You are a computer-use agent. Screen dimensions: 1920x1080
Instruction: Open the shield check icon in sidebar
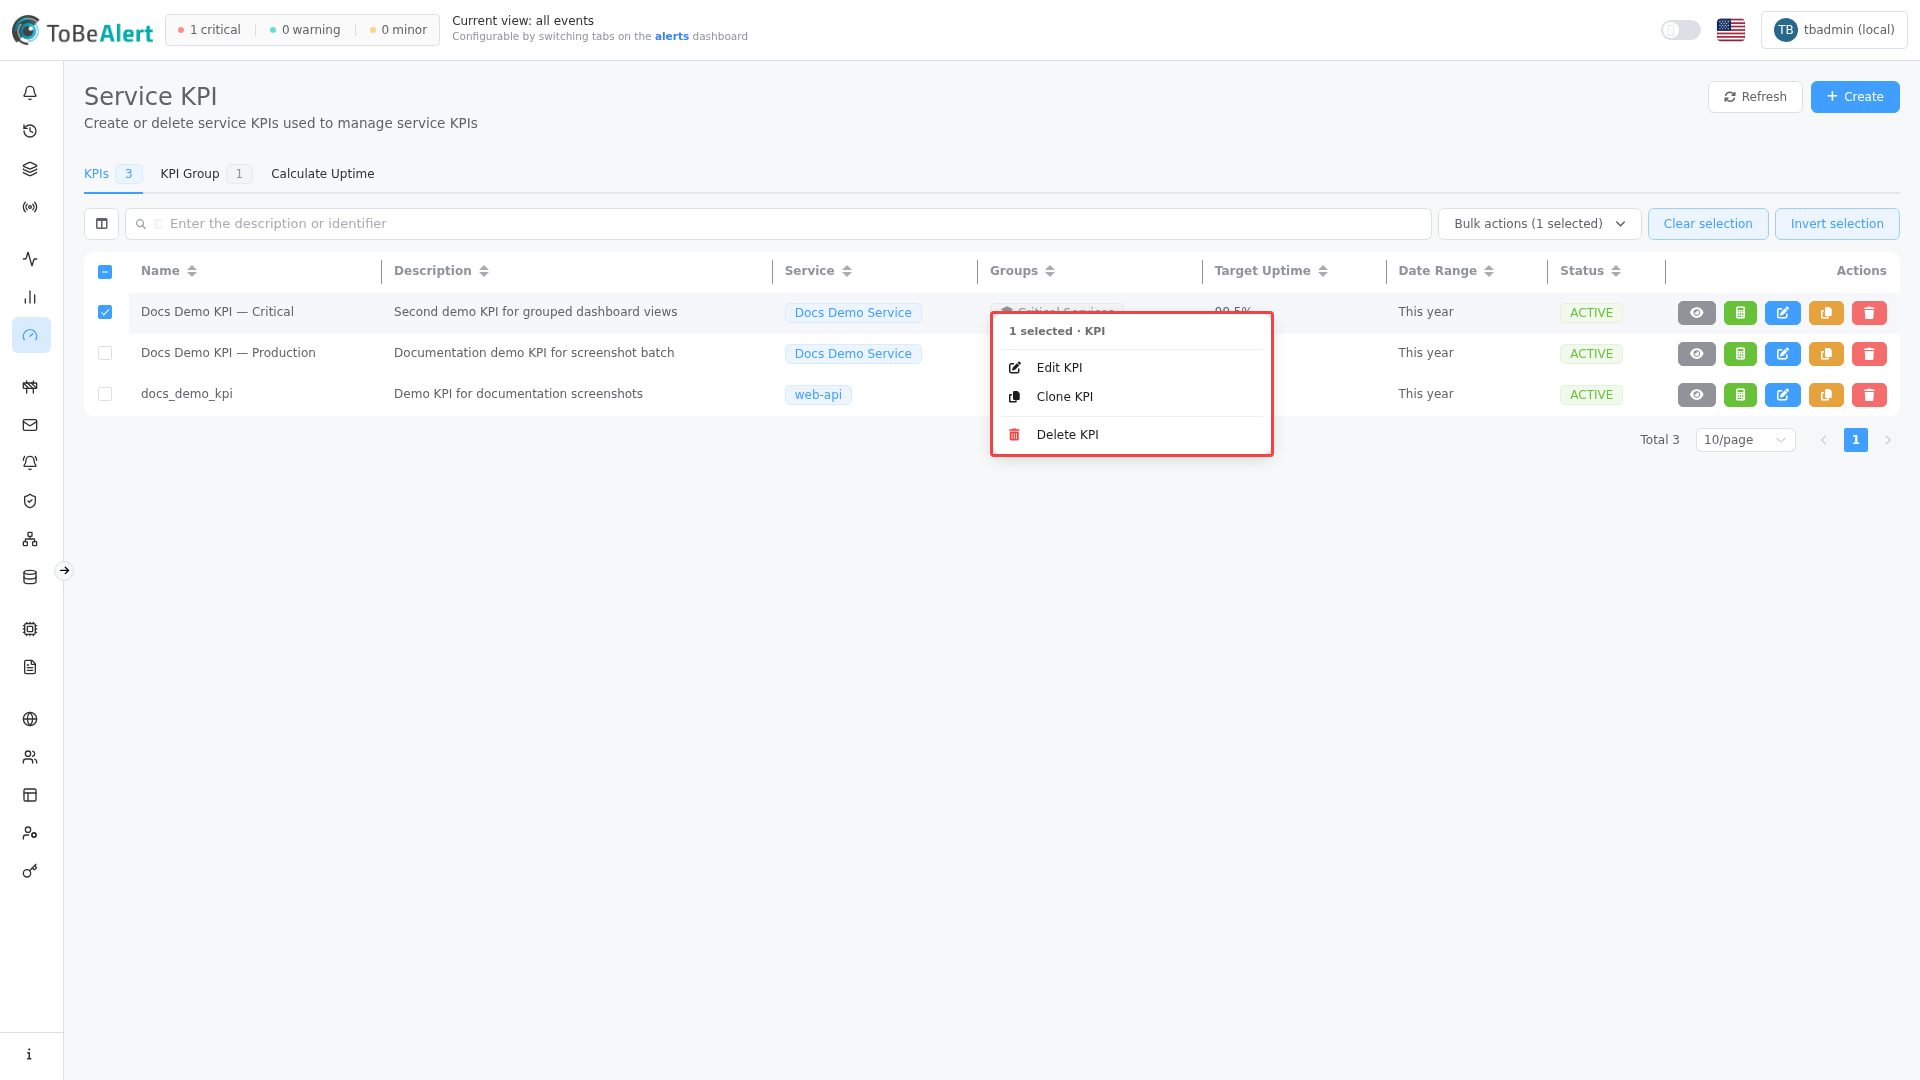[30, 501]
